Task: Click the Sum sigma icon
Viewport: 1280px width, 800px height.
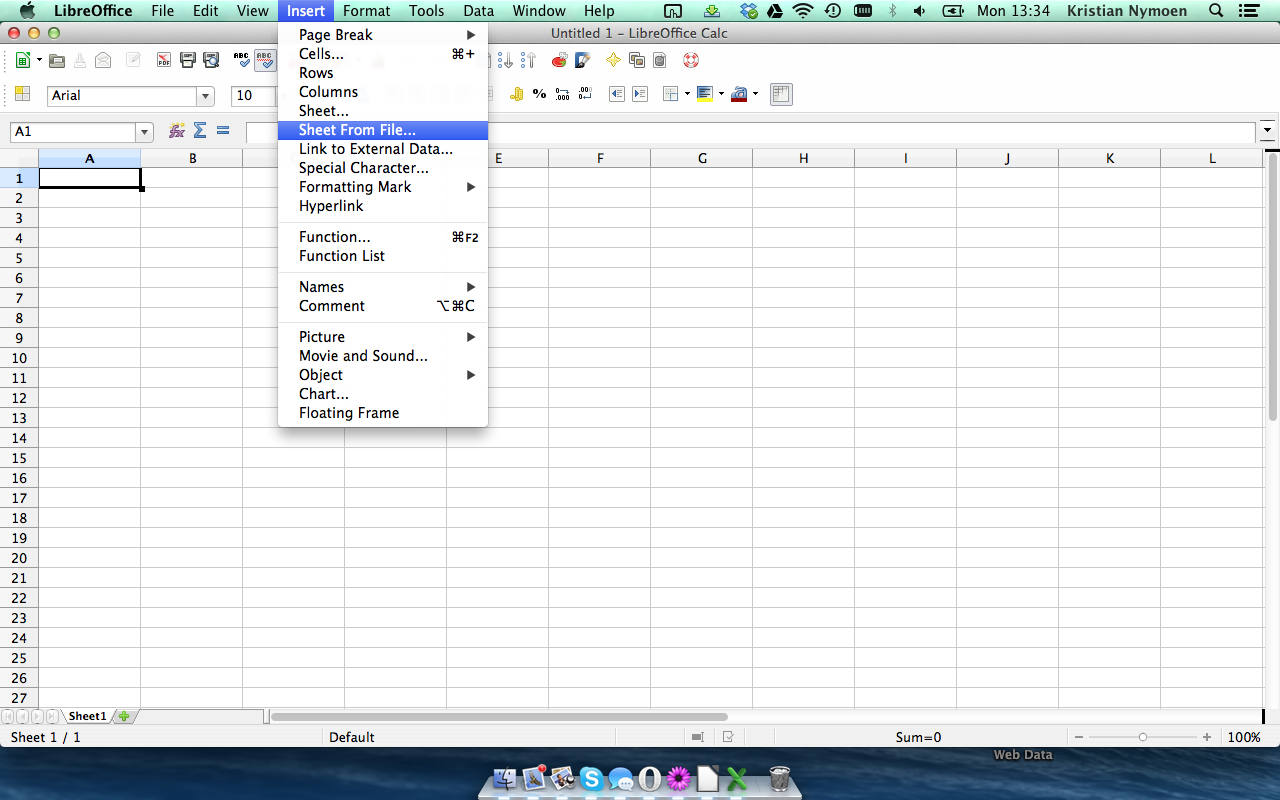Action: tap(200, 131)
